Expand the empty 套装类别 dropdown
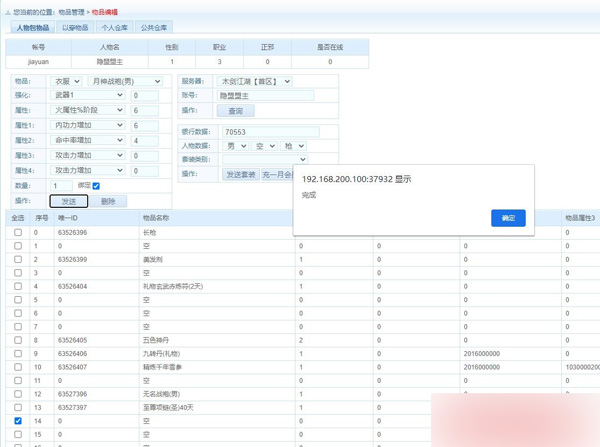Viewport: 600px width, 447px height. 265,159
